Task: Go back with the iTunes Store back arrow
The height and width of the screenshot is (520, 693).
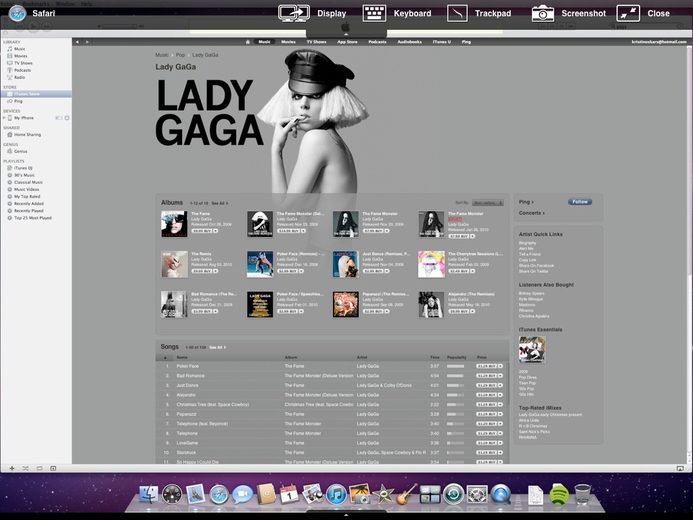Action: (x=77, y=42)
